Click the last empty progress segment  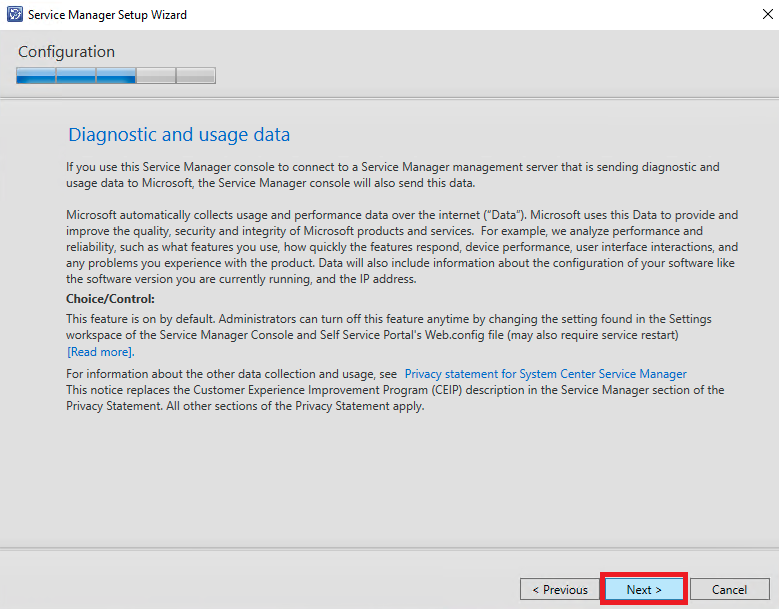tap(196, 76)
